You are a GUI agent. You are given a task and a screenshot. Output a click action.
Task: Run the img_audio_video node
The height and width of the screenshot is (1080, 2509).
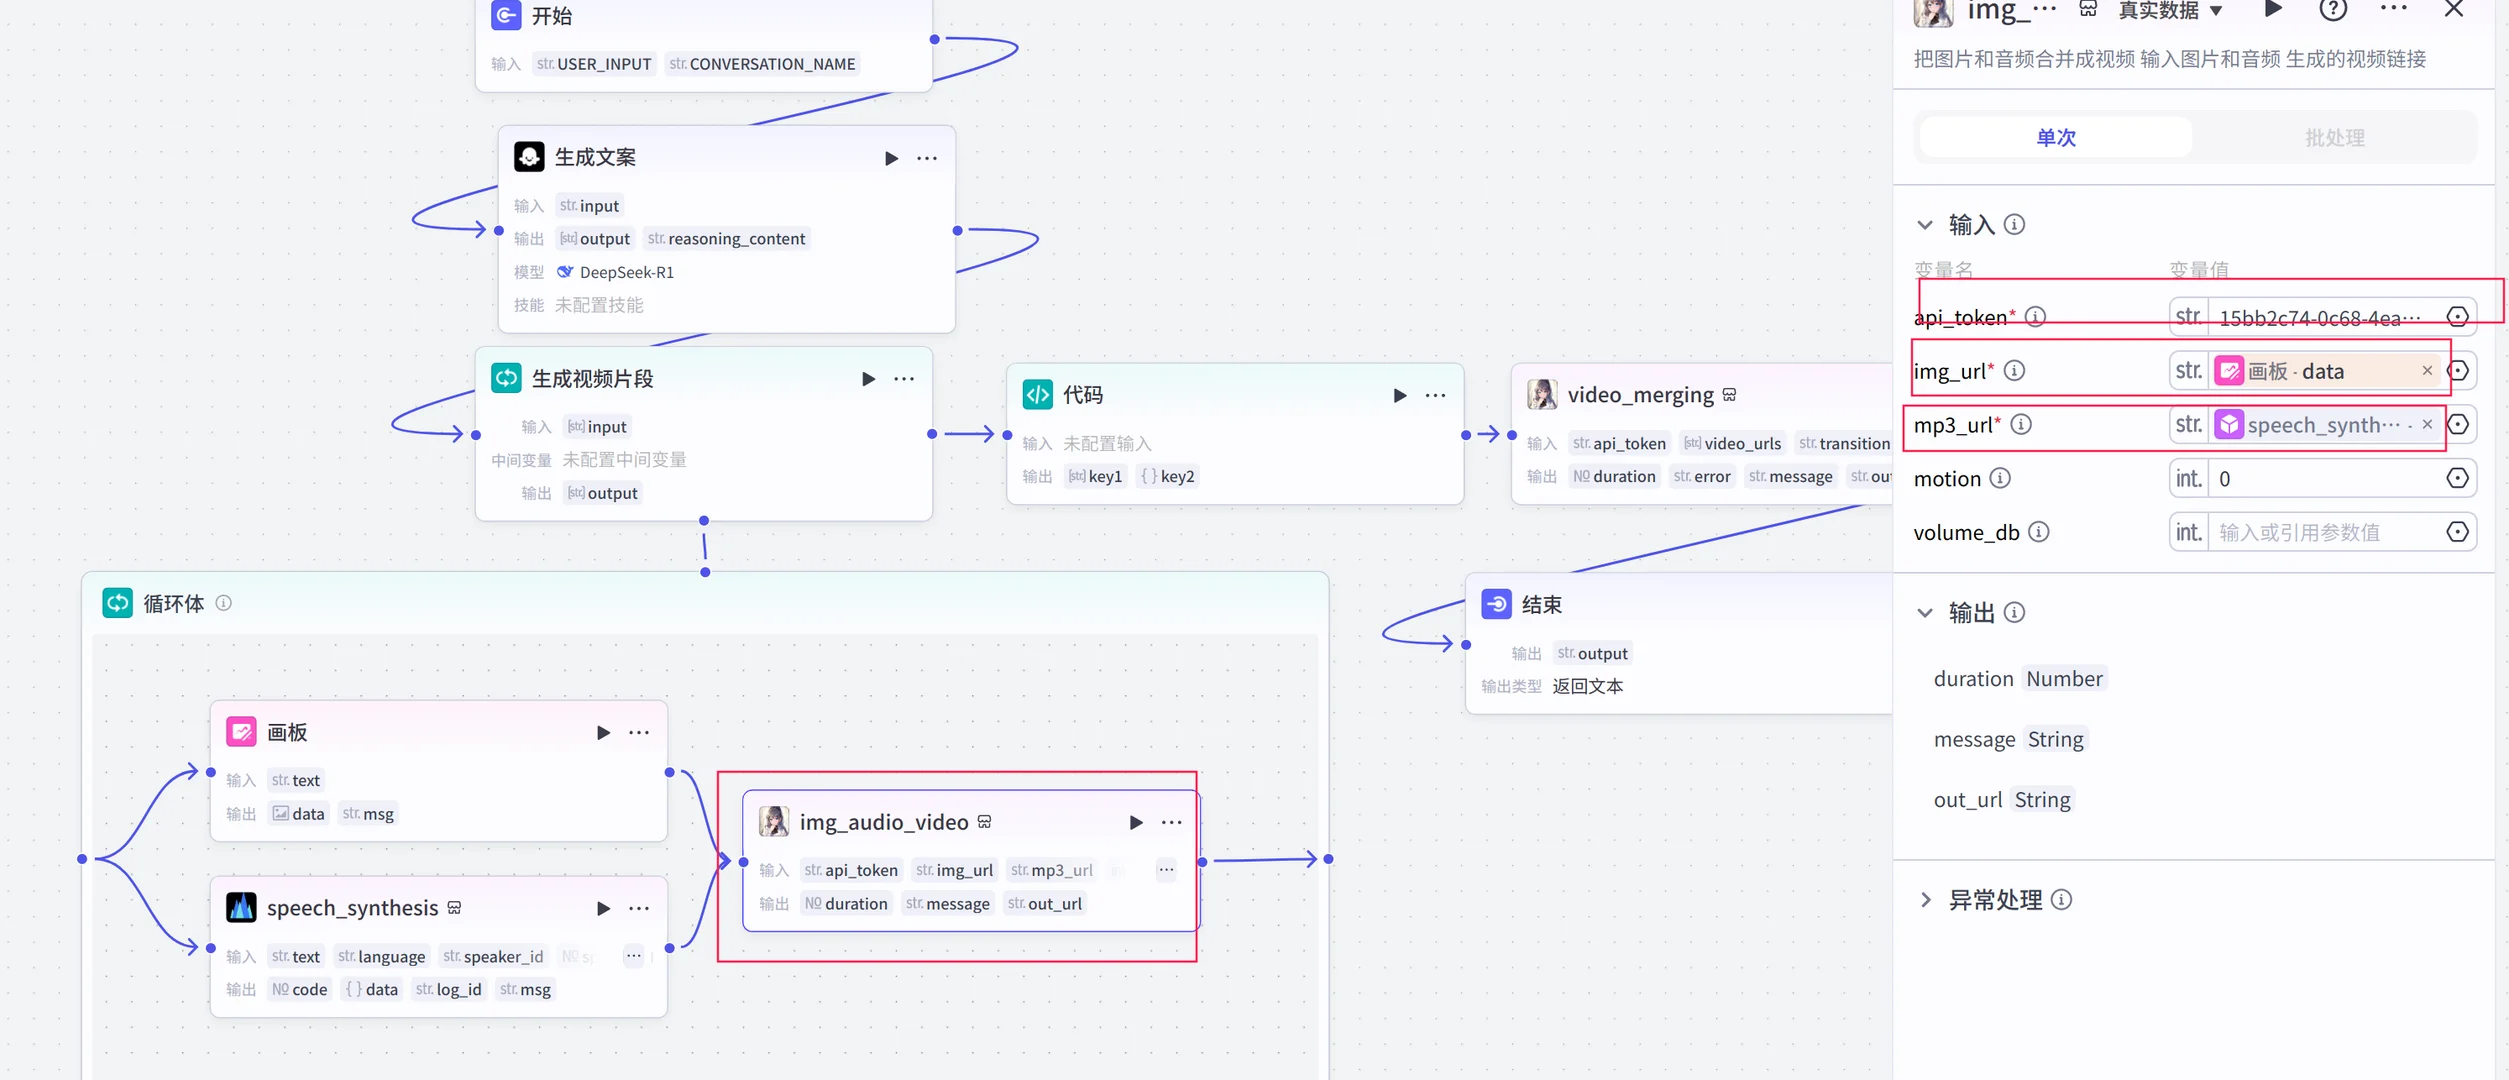tap(1136, 822)
